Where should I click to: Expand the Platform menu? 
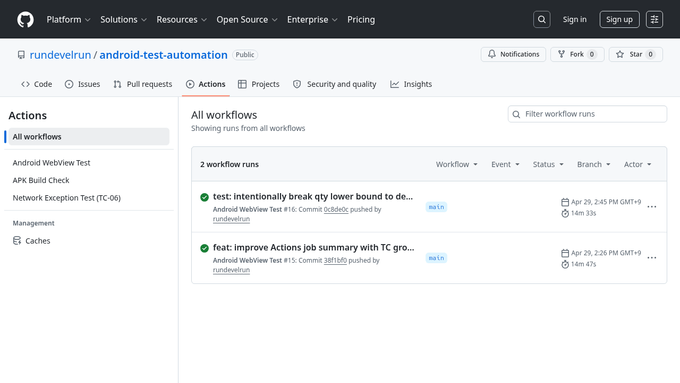(69, 20)
